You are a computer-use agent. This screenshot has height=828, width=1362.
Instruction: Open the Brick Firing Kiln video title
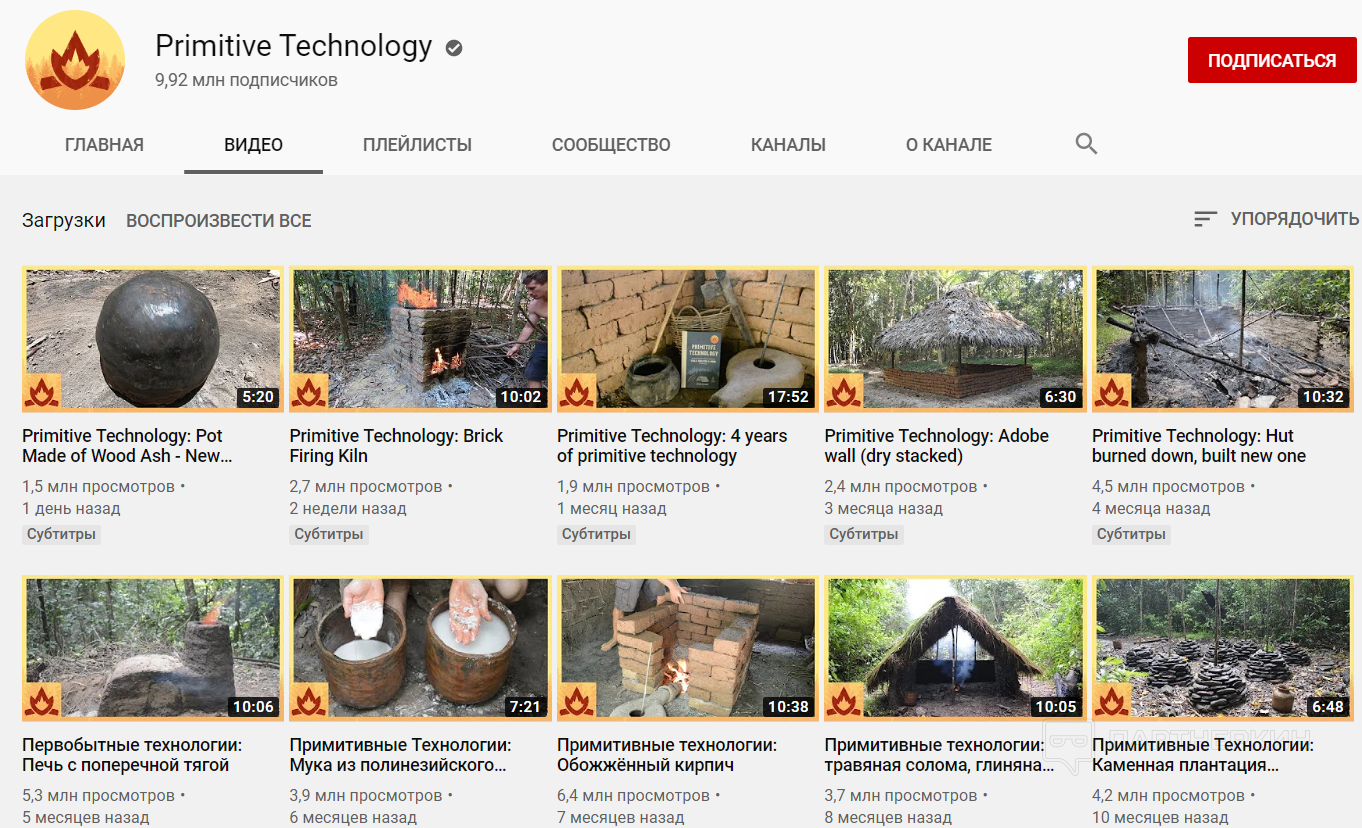click(x=396, y=446)
